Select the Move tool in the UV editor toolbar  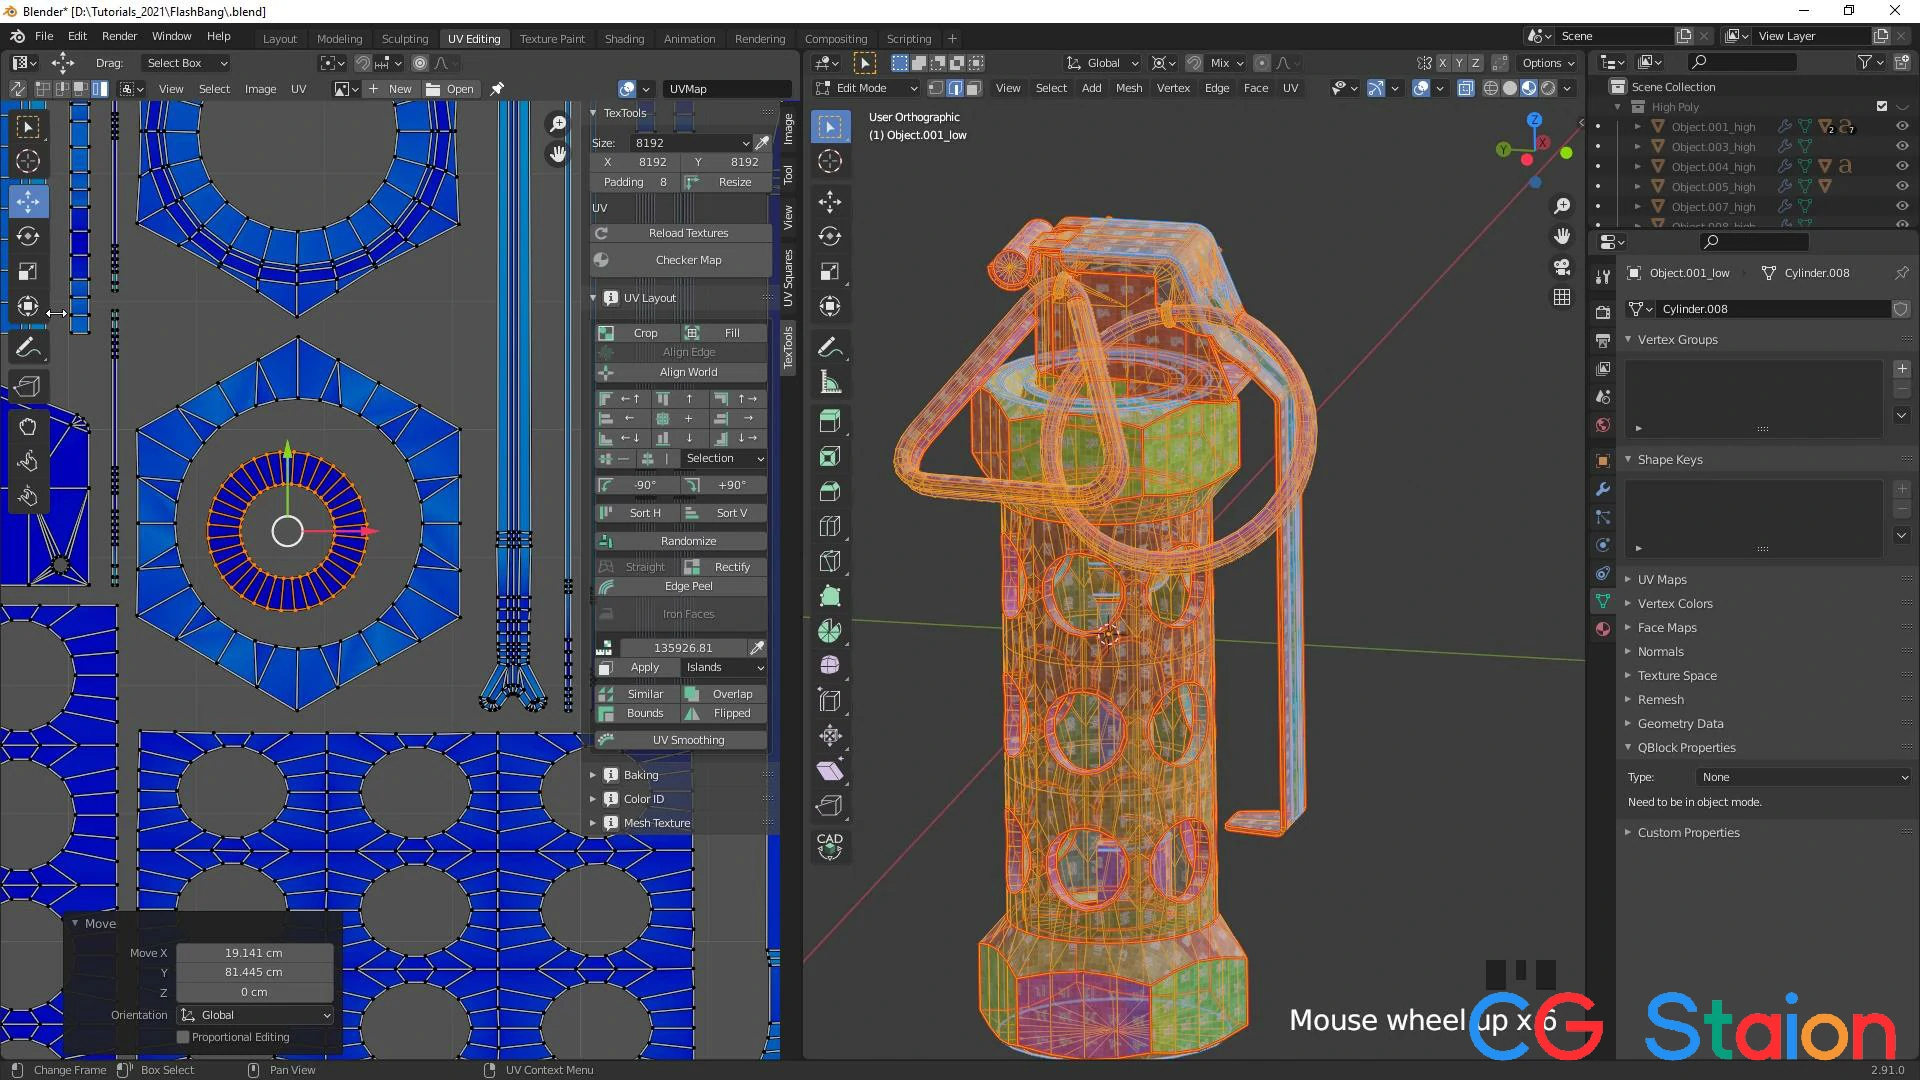(28, 201)
